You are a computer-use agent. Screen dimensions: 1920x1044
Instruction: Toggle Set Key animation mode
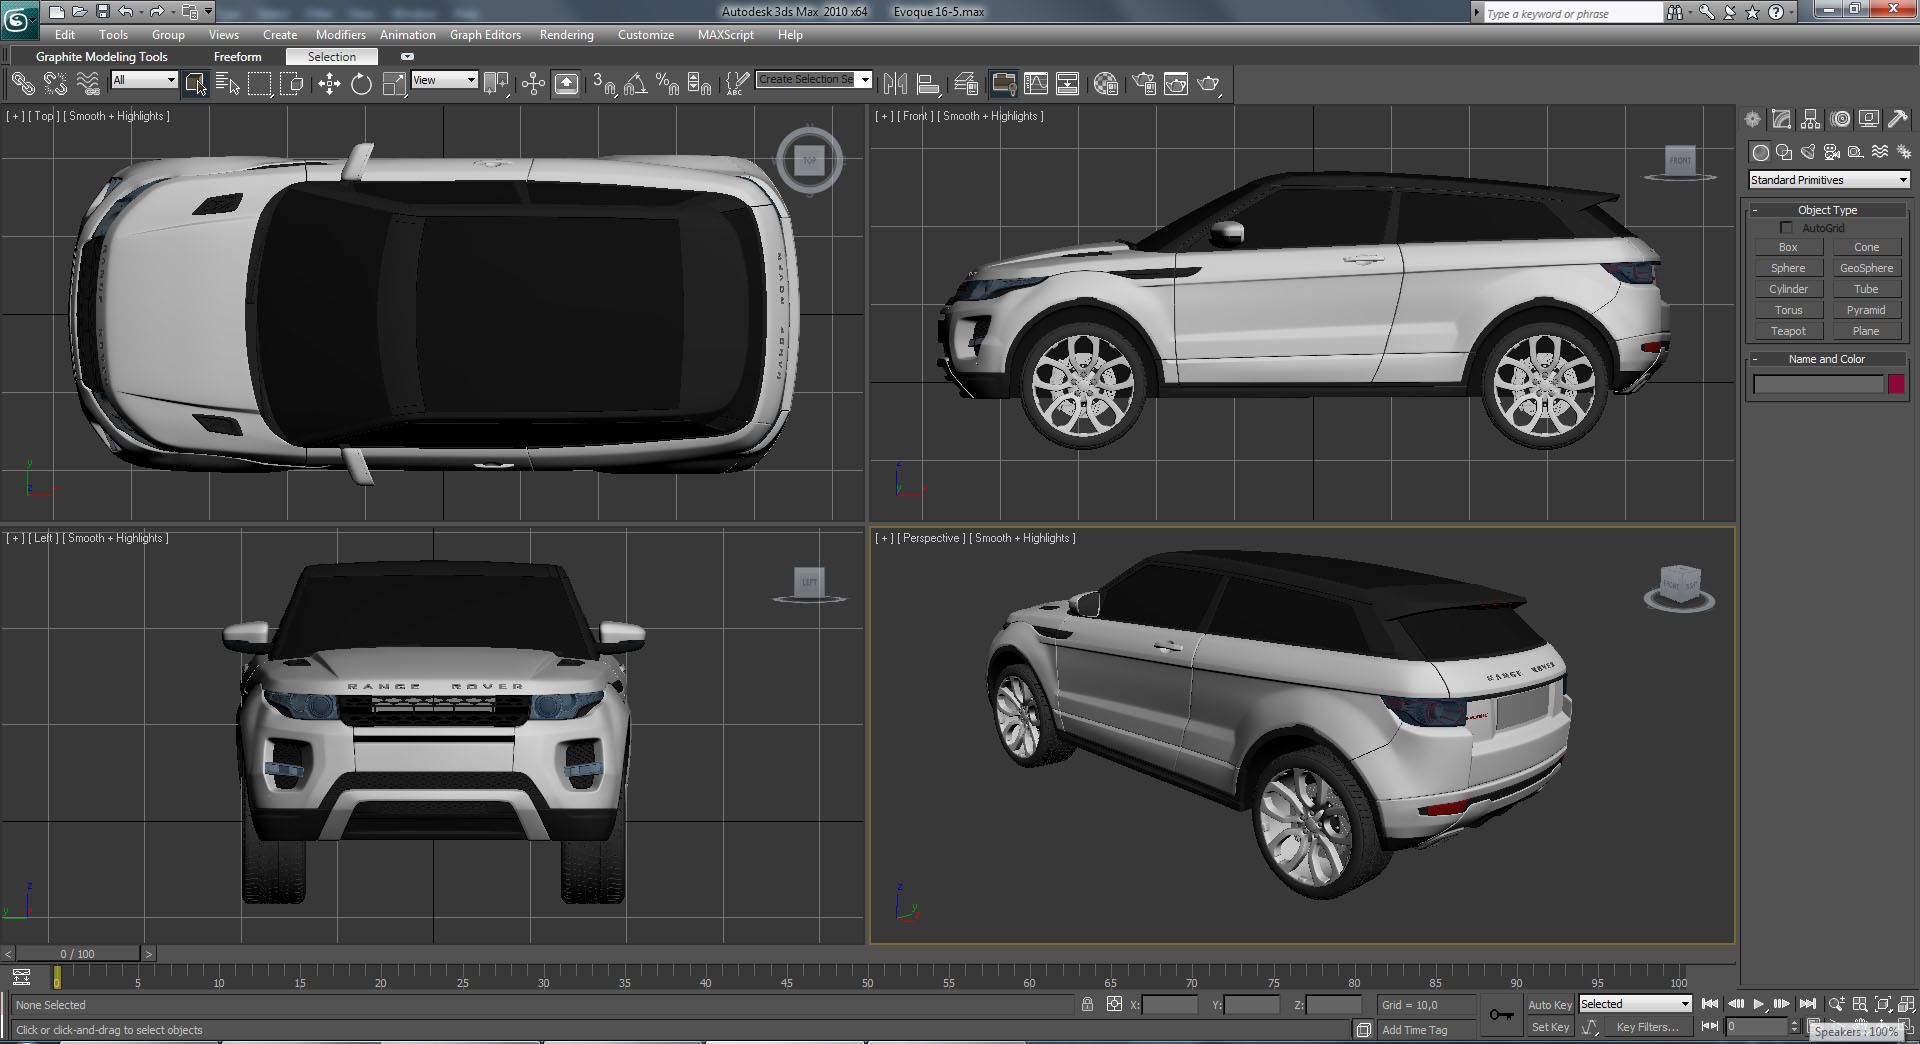click(1549, 1027)
